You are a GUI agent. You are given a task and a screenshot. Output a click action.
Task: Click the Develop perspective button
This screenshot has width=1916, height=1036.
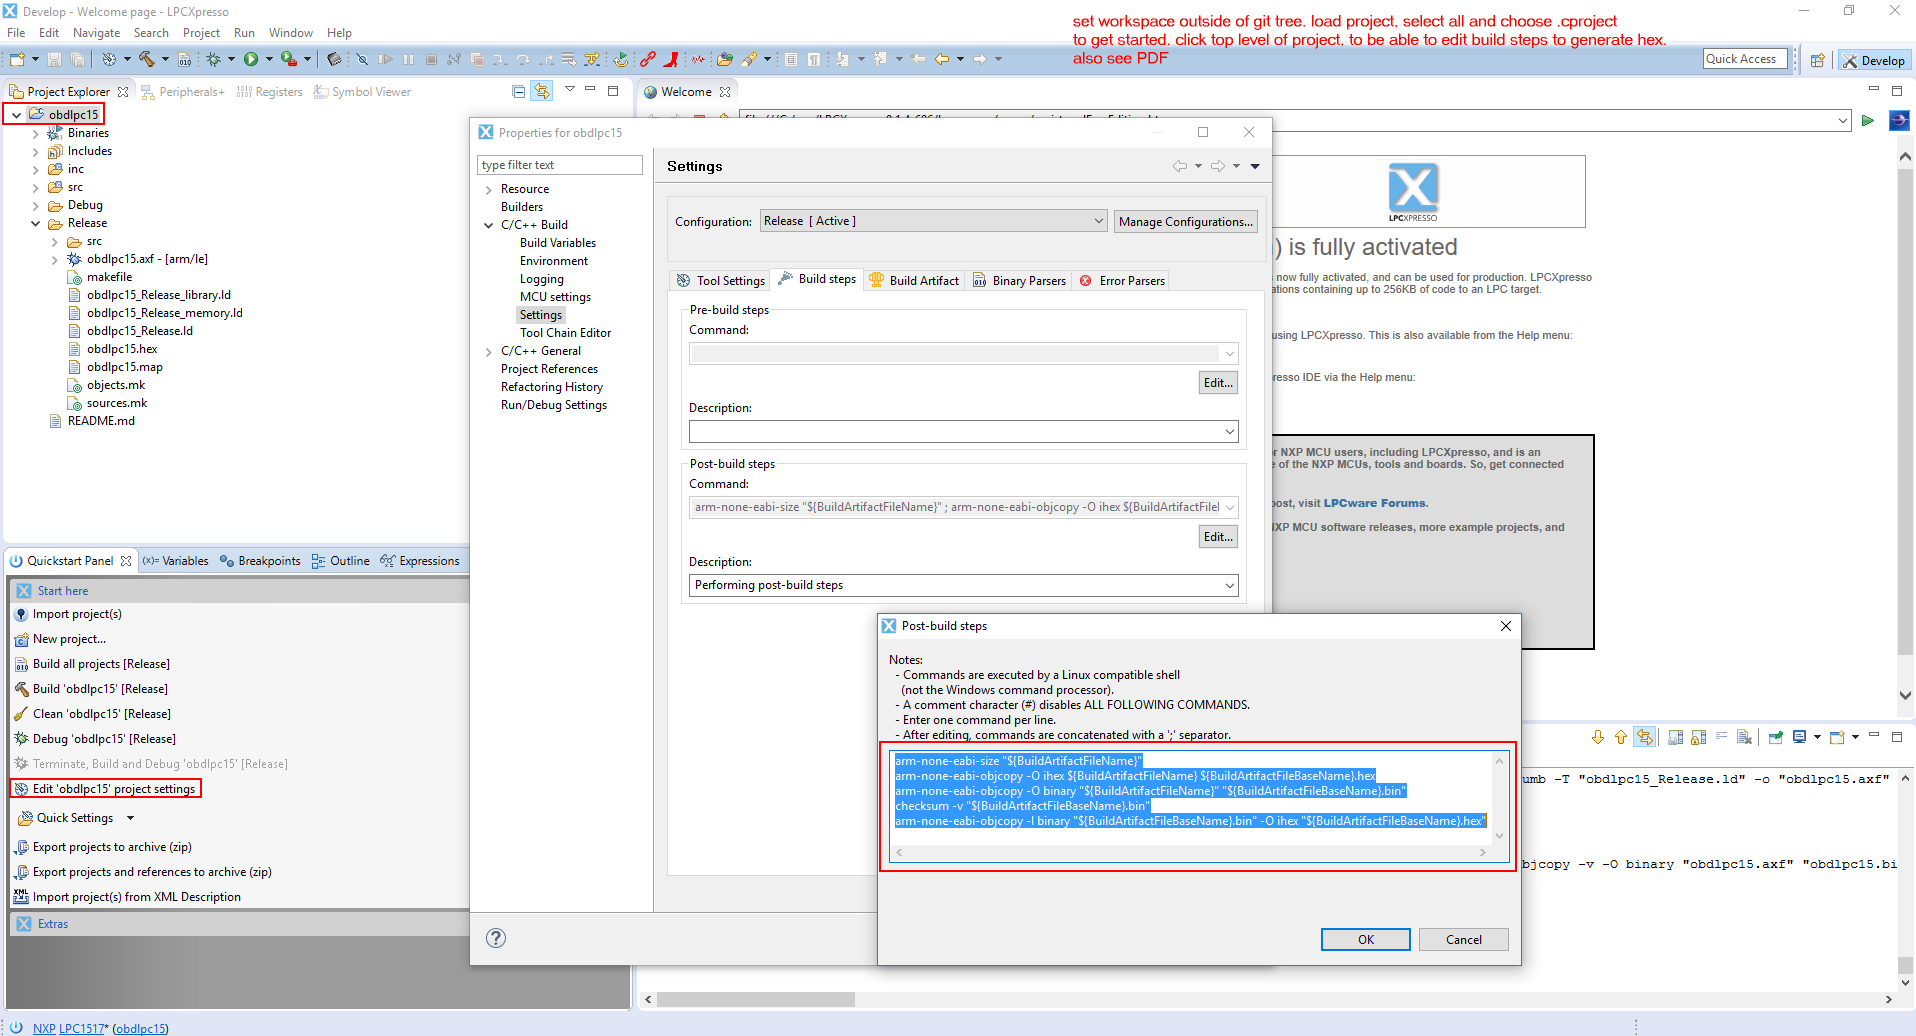pos(1875,60)
